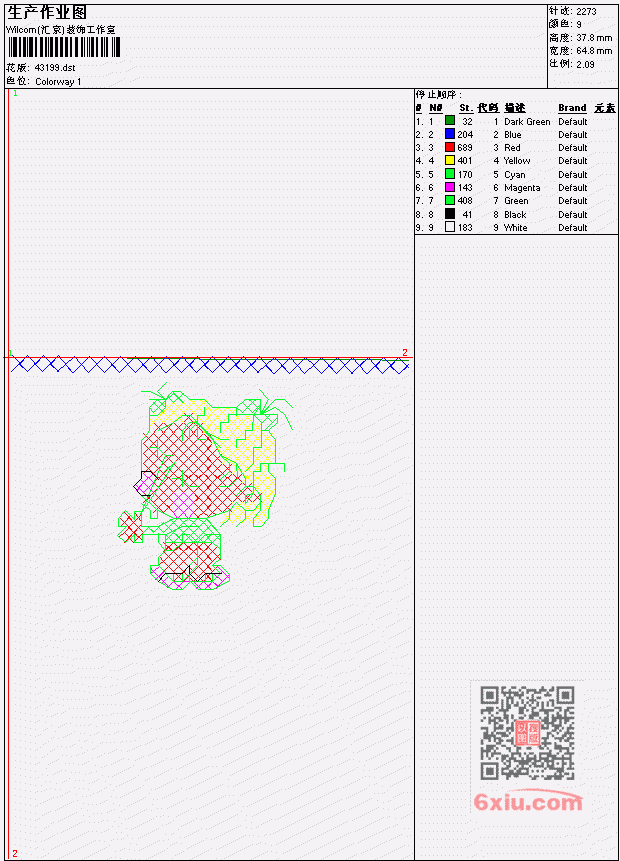Select the 'Yellow' color name text
Screen dimensions: 620x861
tap(517, 161)
